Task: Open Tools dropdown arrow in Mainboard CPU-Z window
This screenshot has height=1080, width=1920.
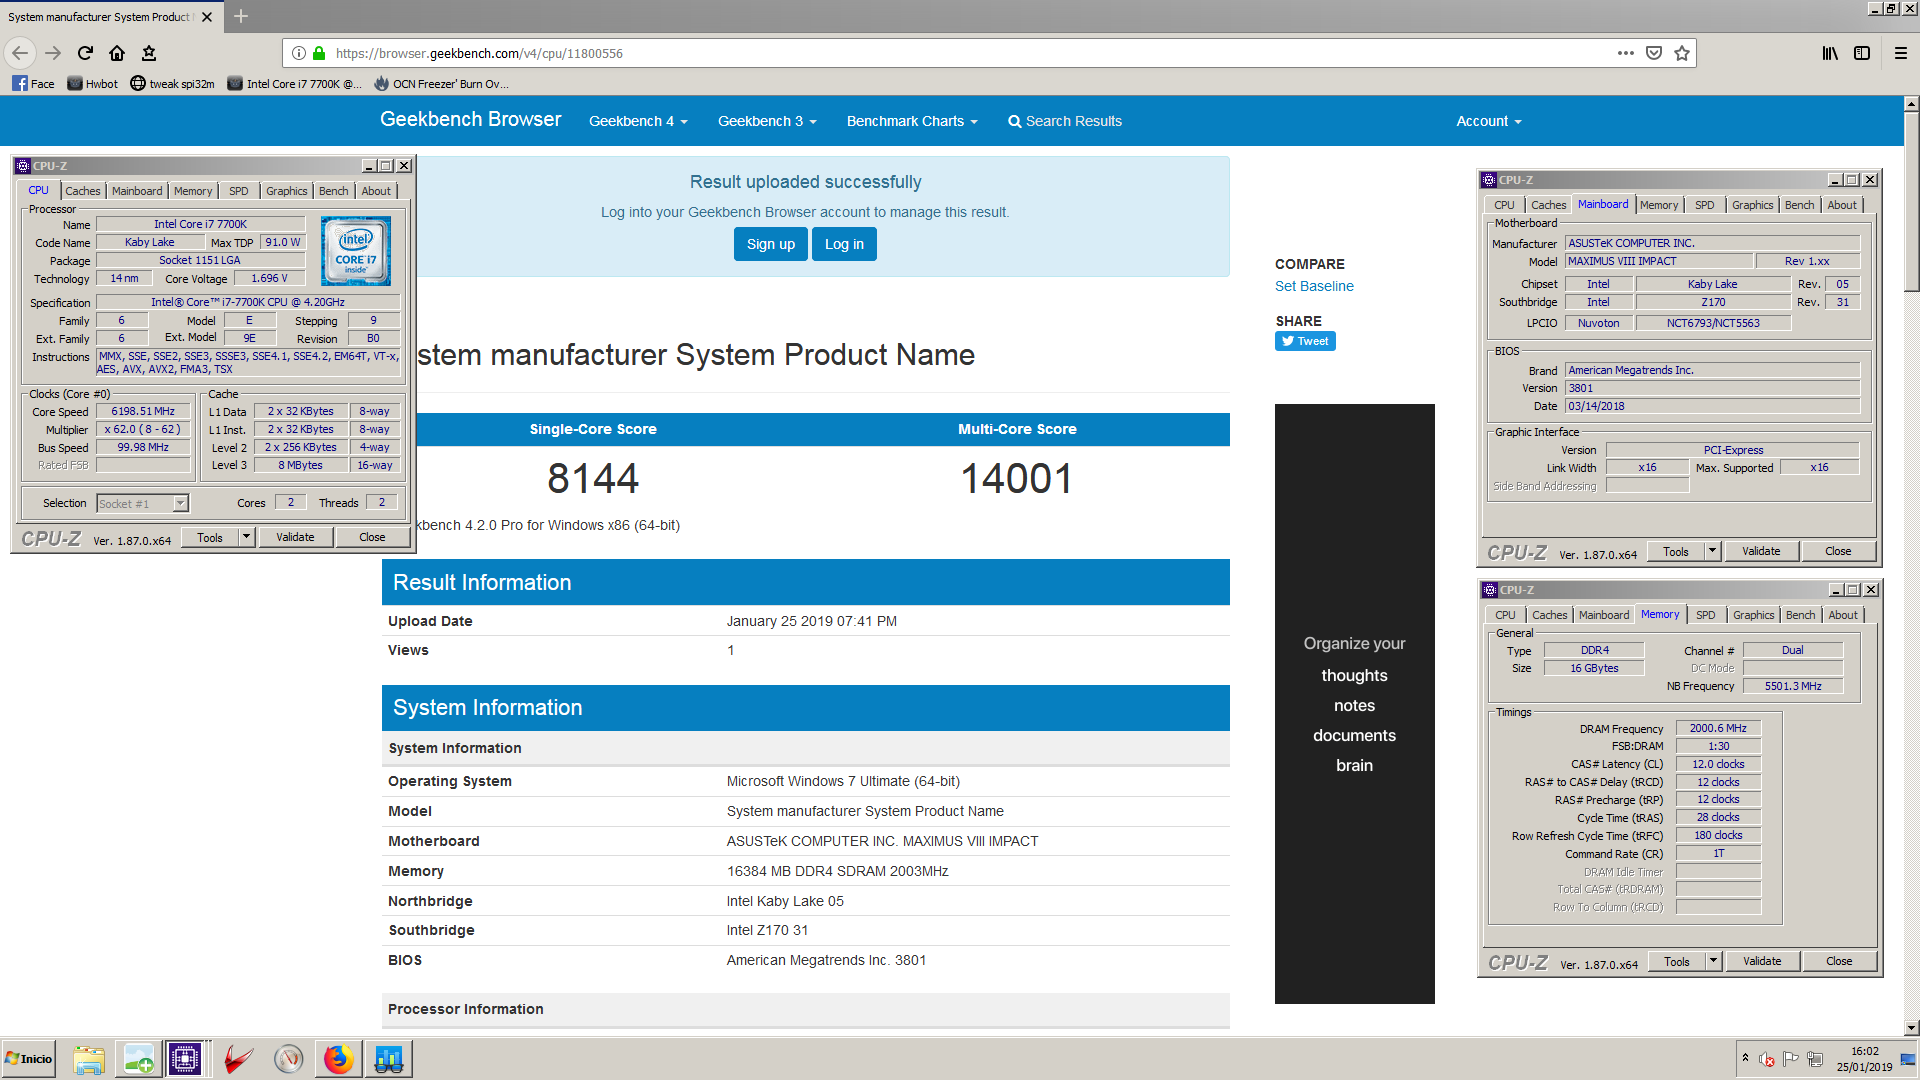Action: pyautogui.click(x=1712, y=551)
